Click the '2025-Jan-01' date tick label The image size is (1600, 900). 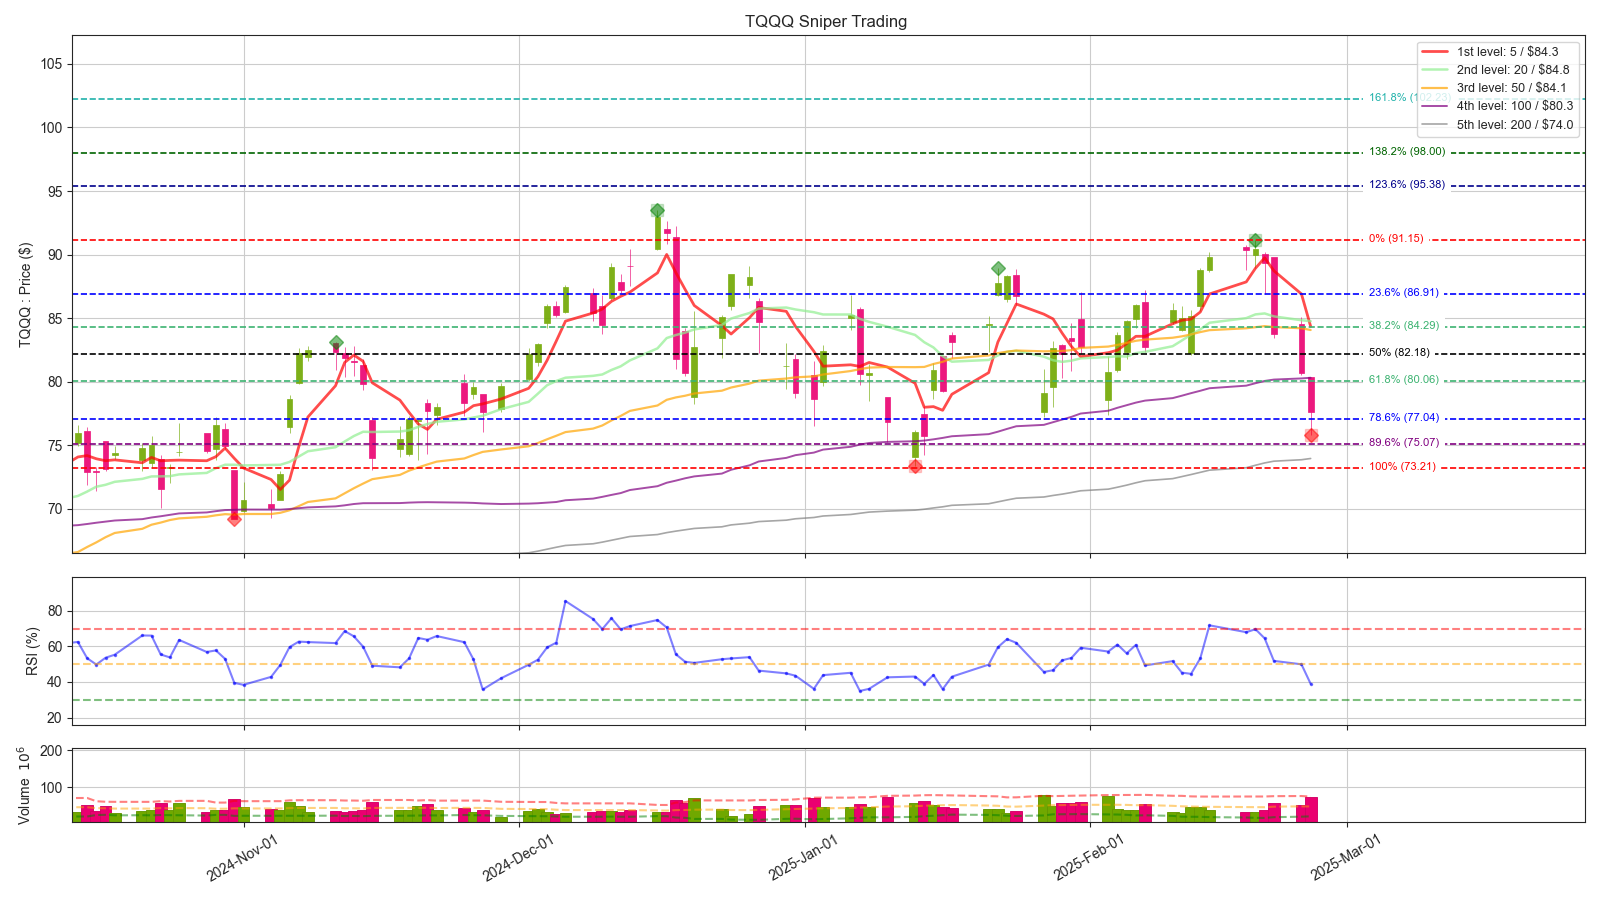click(804, 857)
